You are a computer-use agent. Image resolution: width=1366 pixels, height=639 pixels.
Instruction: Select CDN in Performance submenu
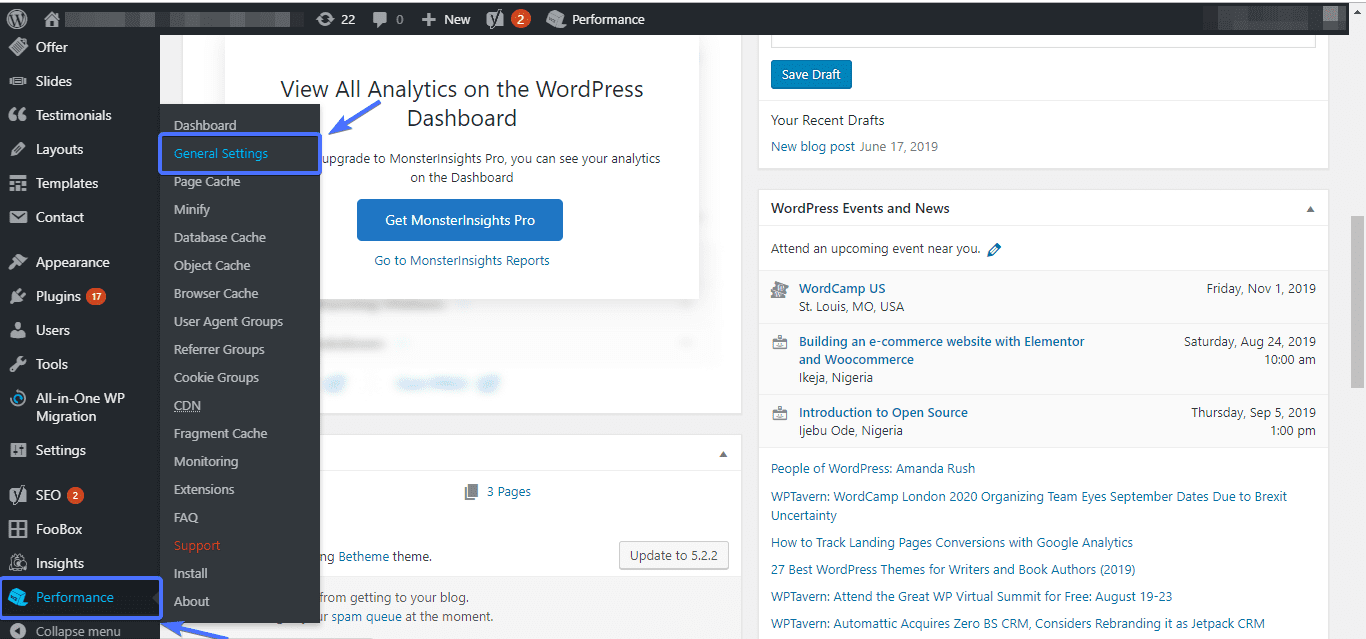(x=187, y=405)
